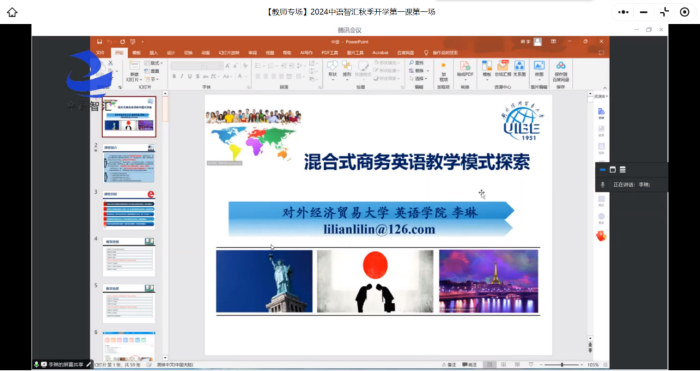Open the user account avatar in PowerPoint title bar
This screenshot has height=371, width=700.
(538, 42)
